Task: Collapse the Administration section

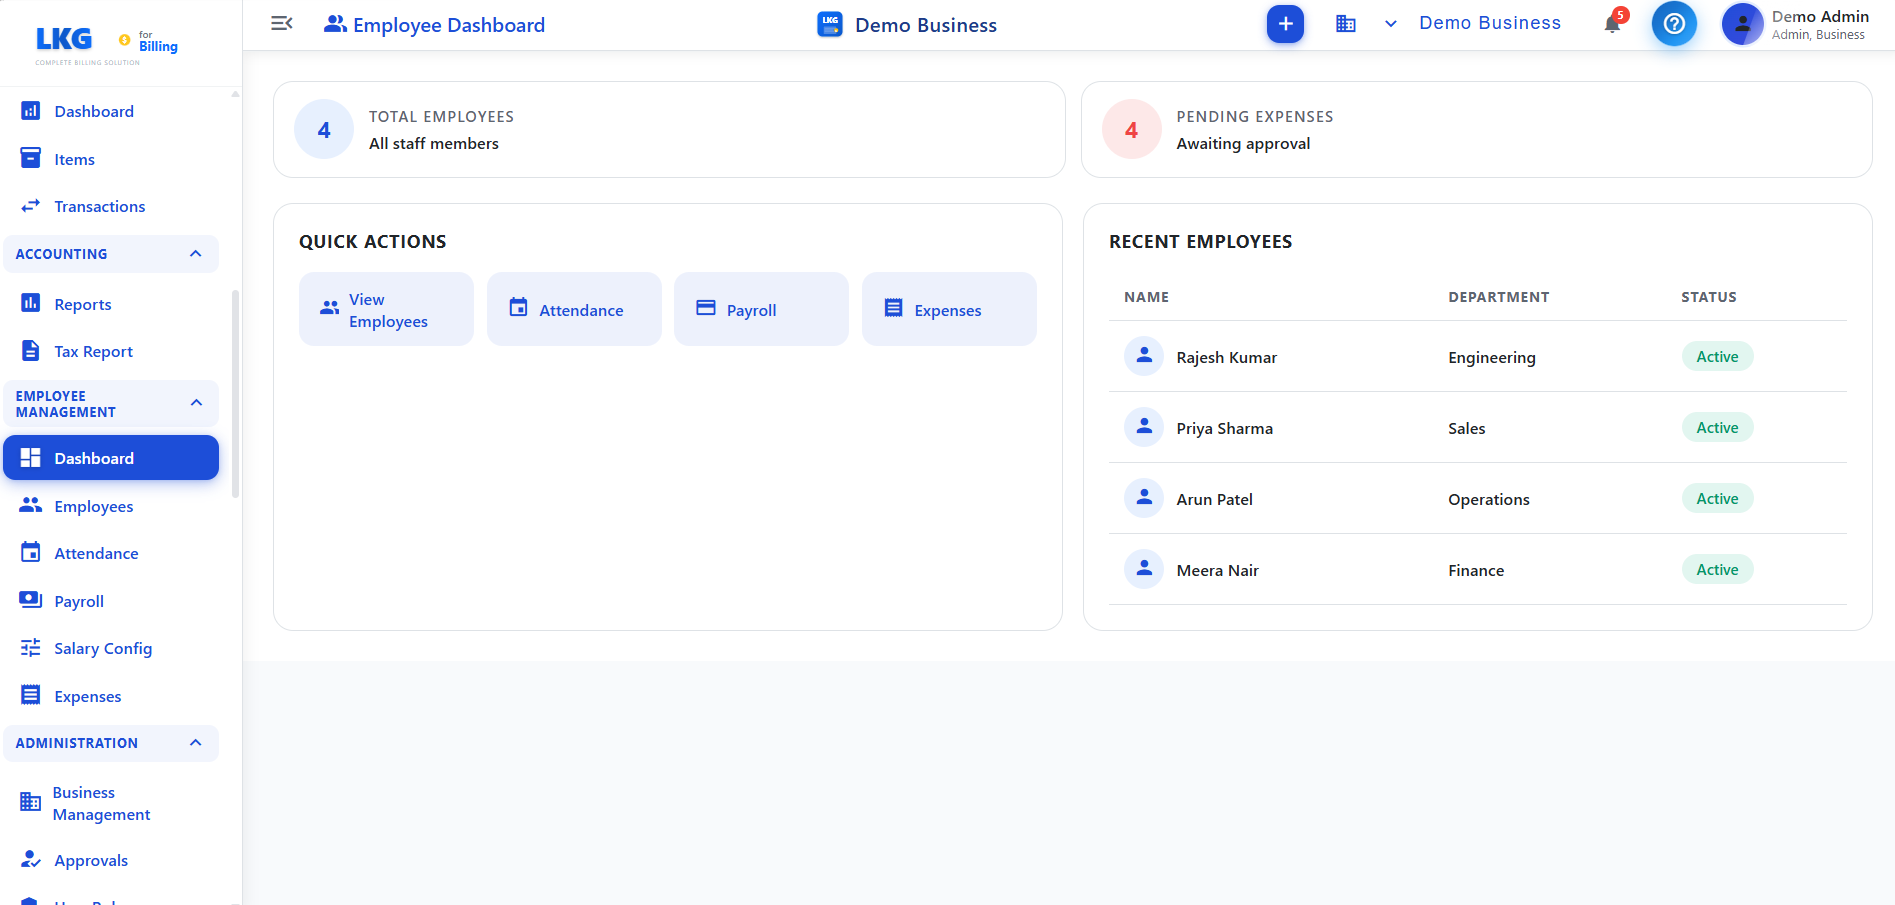Action: click(x=111, y=743)
